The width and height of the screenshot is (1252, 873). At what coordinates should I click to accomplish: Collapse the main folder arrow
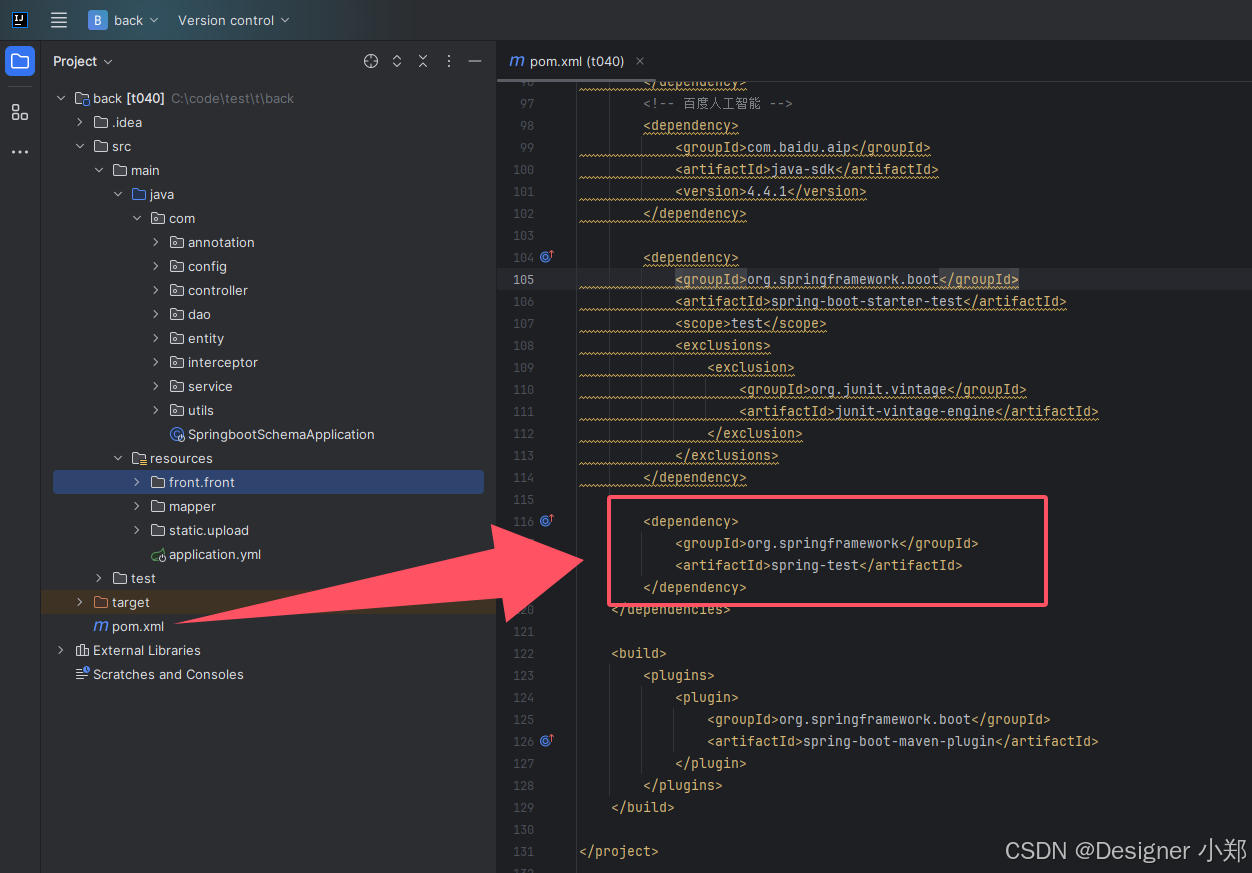pos(99,170)
